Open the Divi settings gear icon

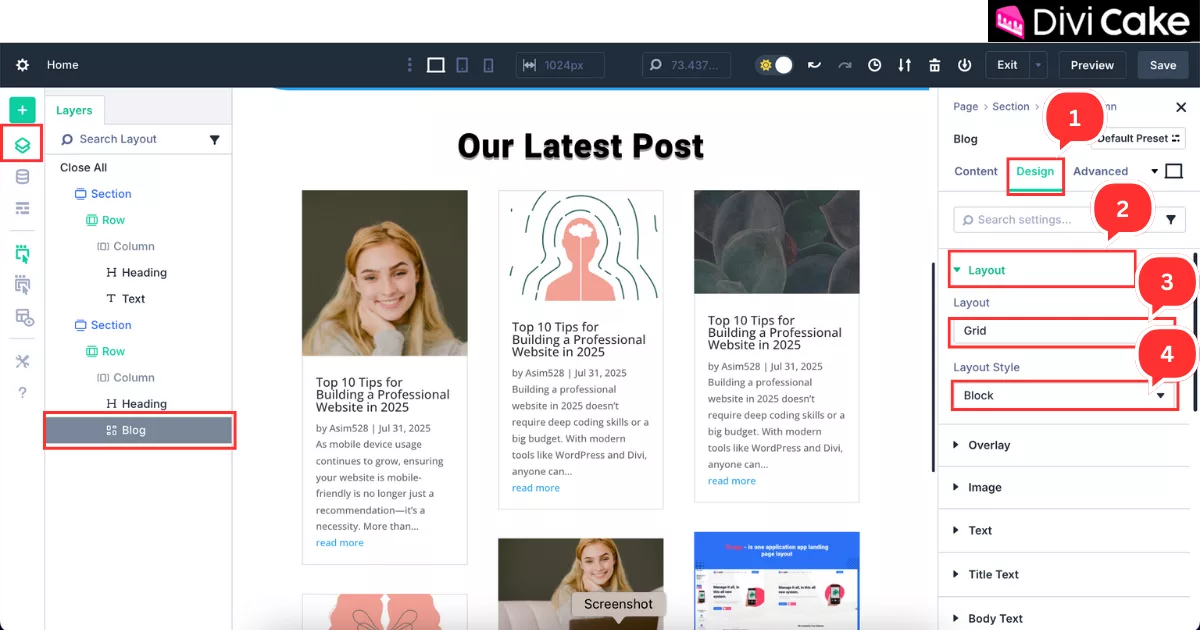[22, 65]
